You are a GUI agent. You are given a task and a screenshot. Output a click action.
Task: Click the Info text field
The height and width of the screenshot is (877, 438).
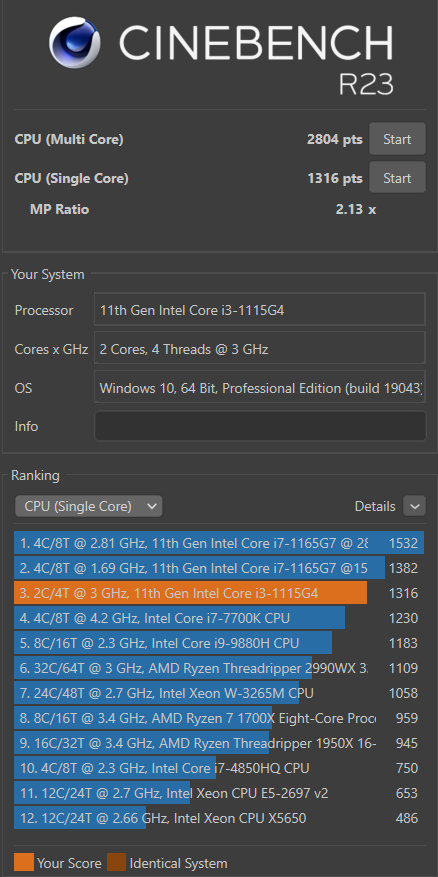[x=260, y=426]
